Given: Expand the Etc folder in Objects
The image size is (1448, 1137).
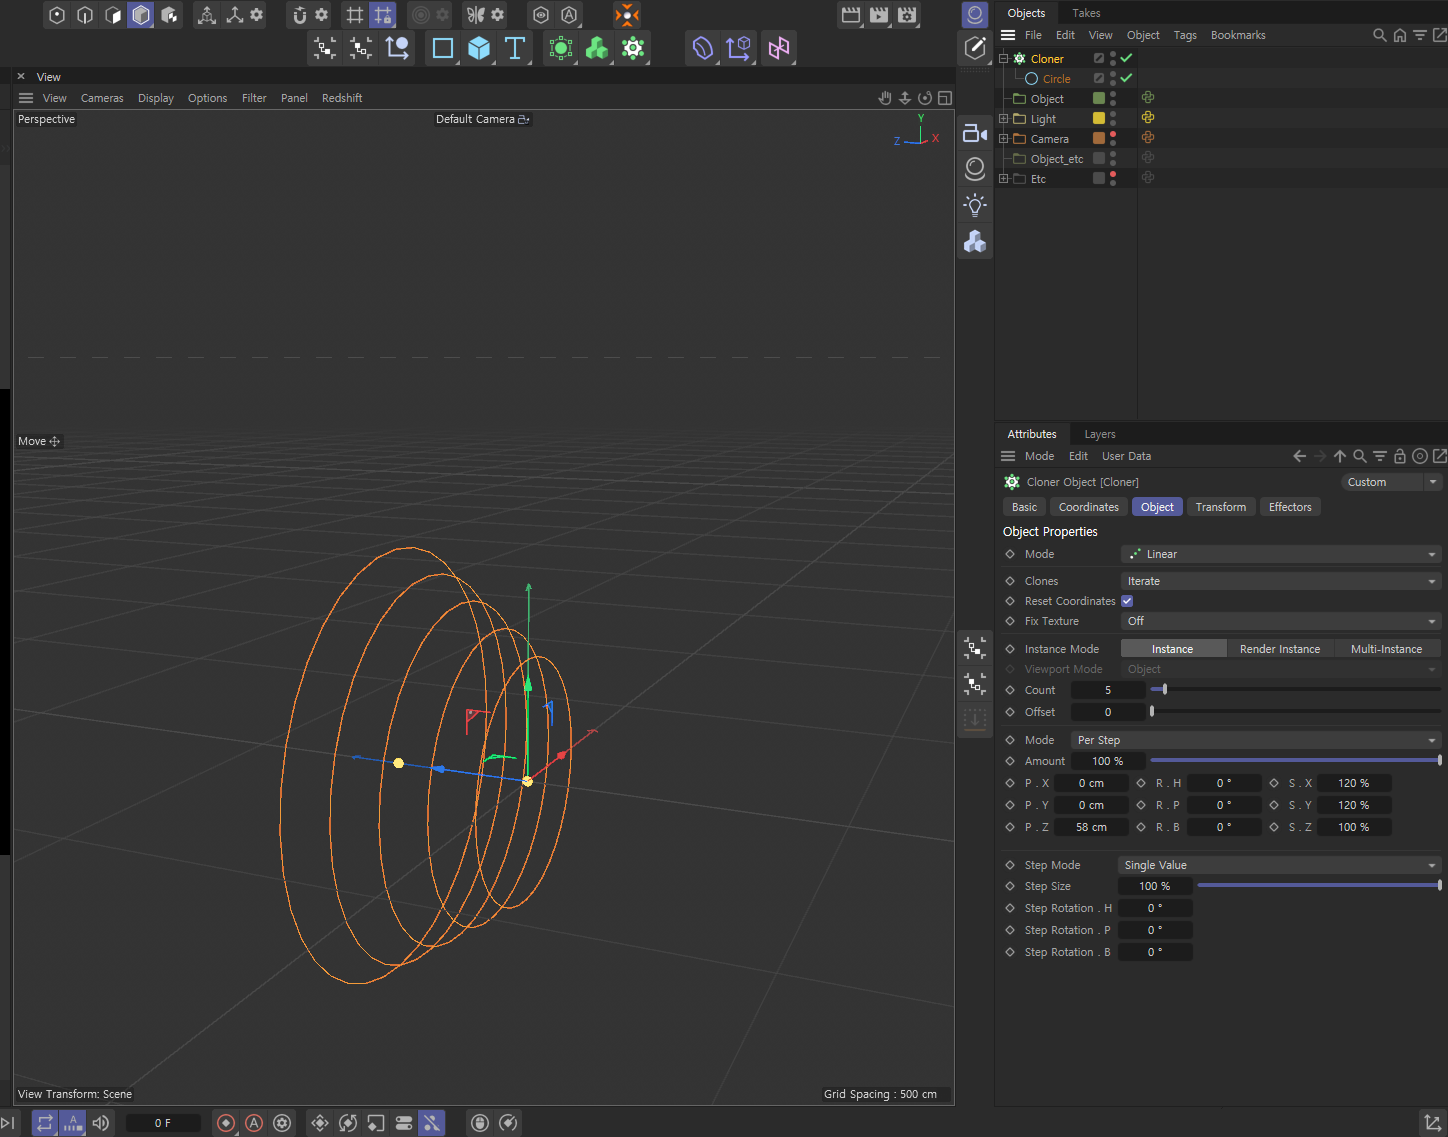Looking at the screenshot, I should (x=1004, y=178).
